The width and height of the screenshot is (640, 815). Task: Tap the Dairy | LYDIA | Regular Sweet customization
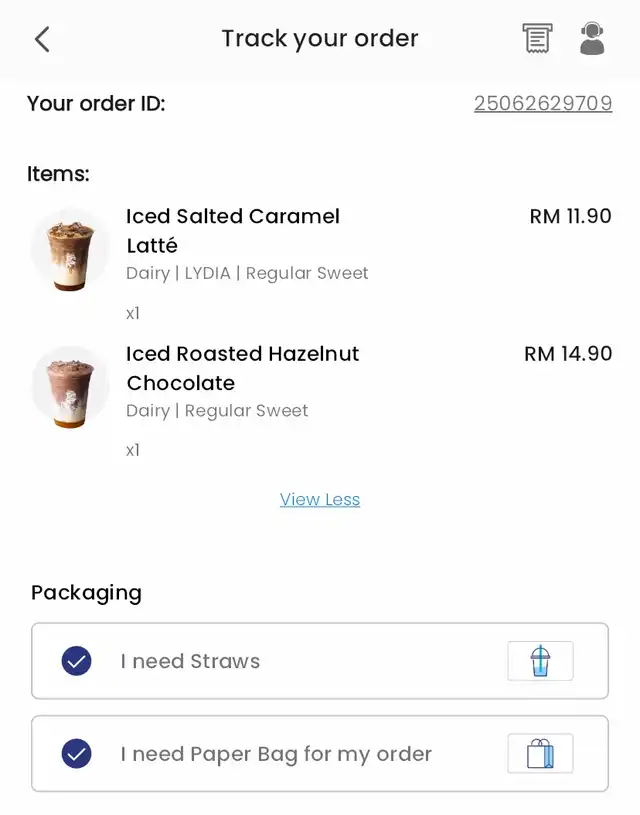click(x=247, y=273)
